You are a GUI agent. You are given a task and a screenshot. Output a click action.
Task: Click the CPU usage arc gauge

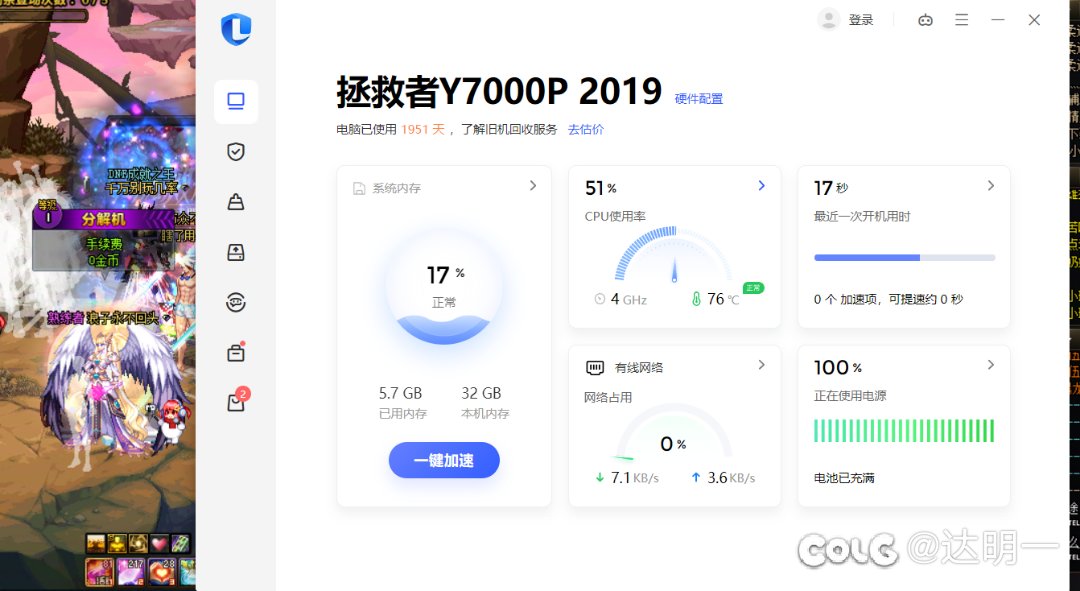(674, 253)
